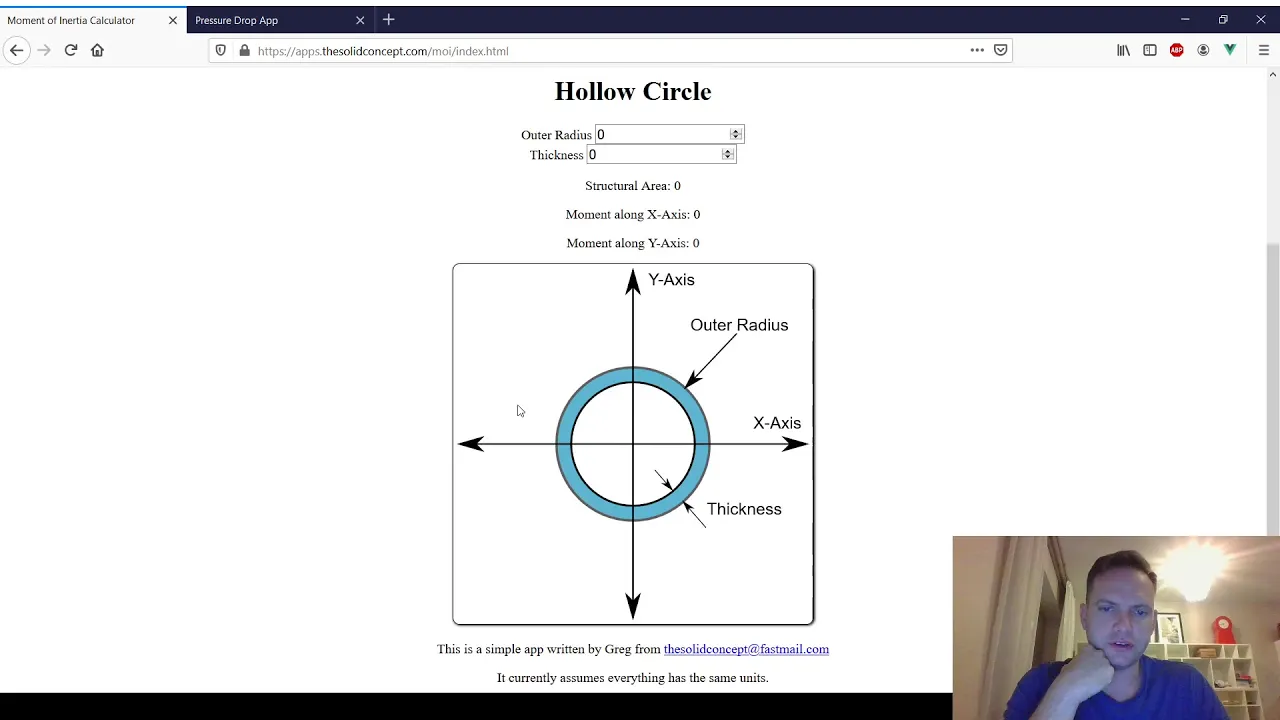Close the Pressure Drop App tab

click(360, 20)
